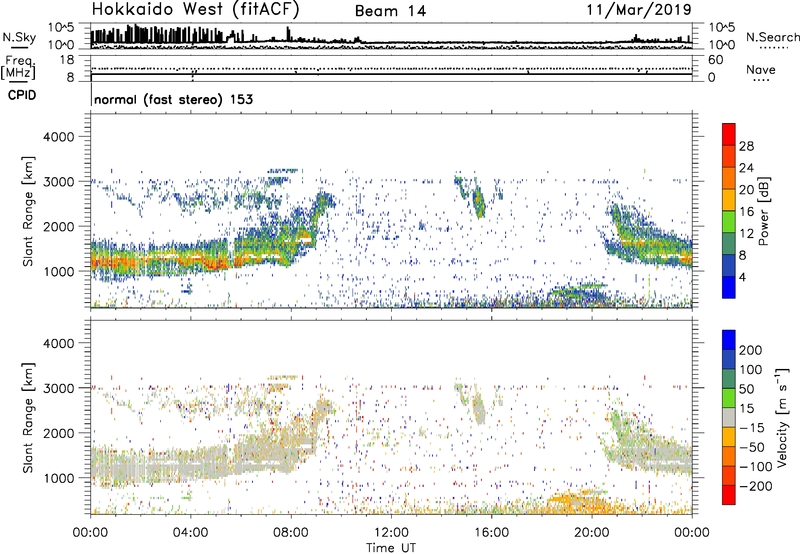
Task: Click the 'Time UT' axis label
Action: pos(391,547)
